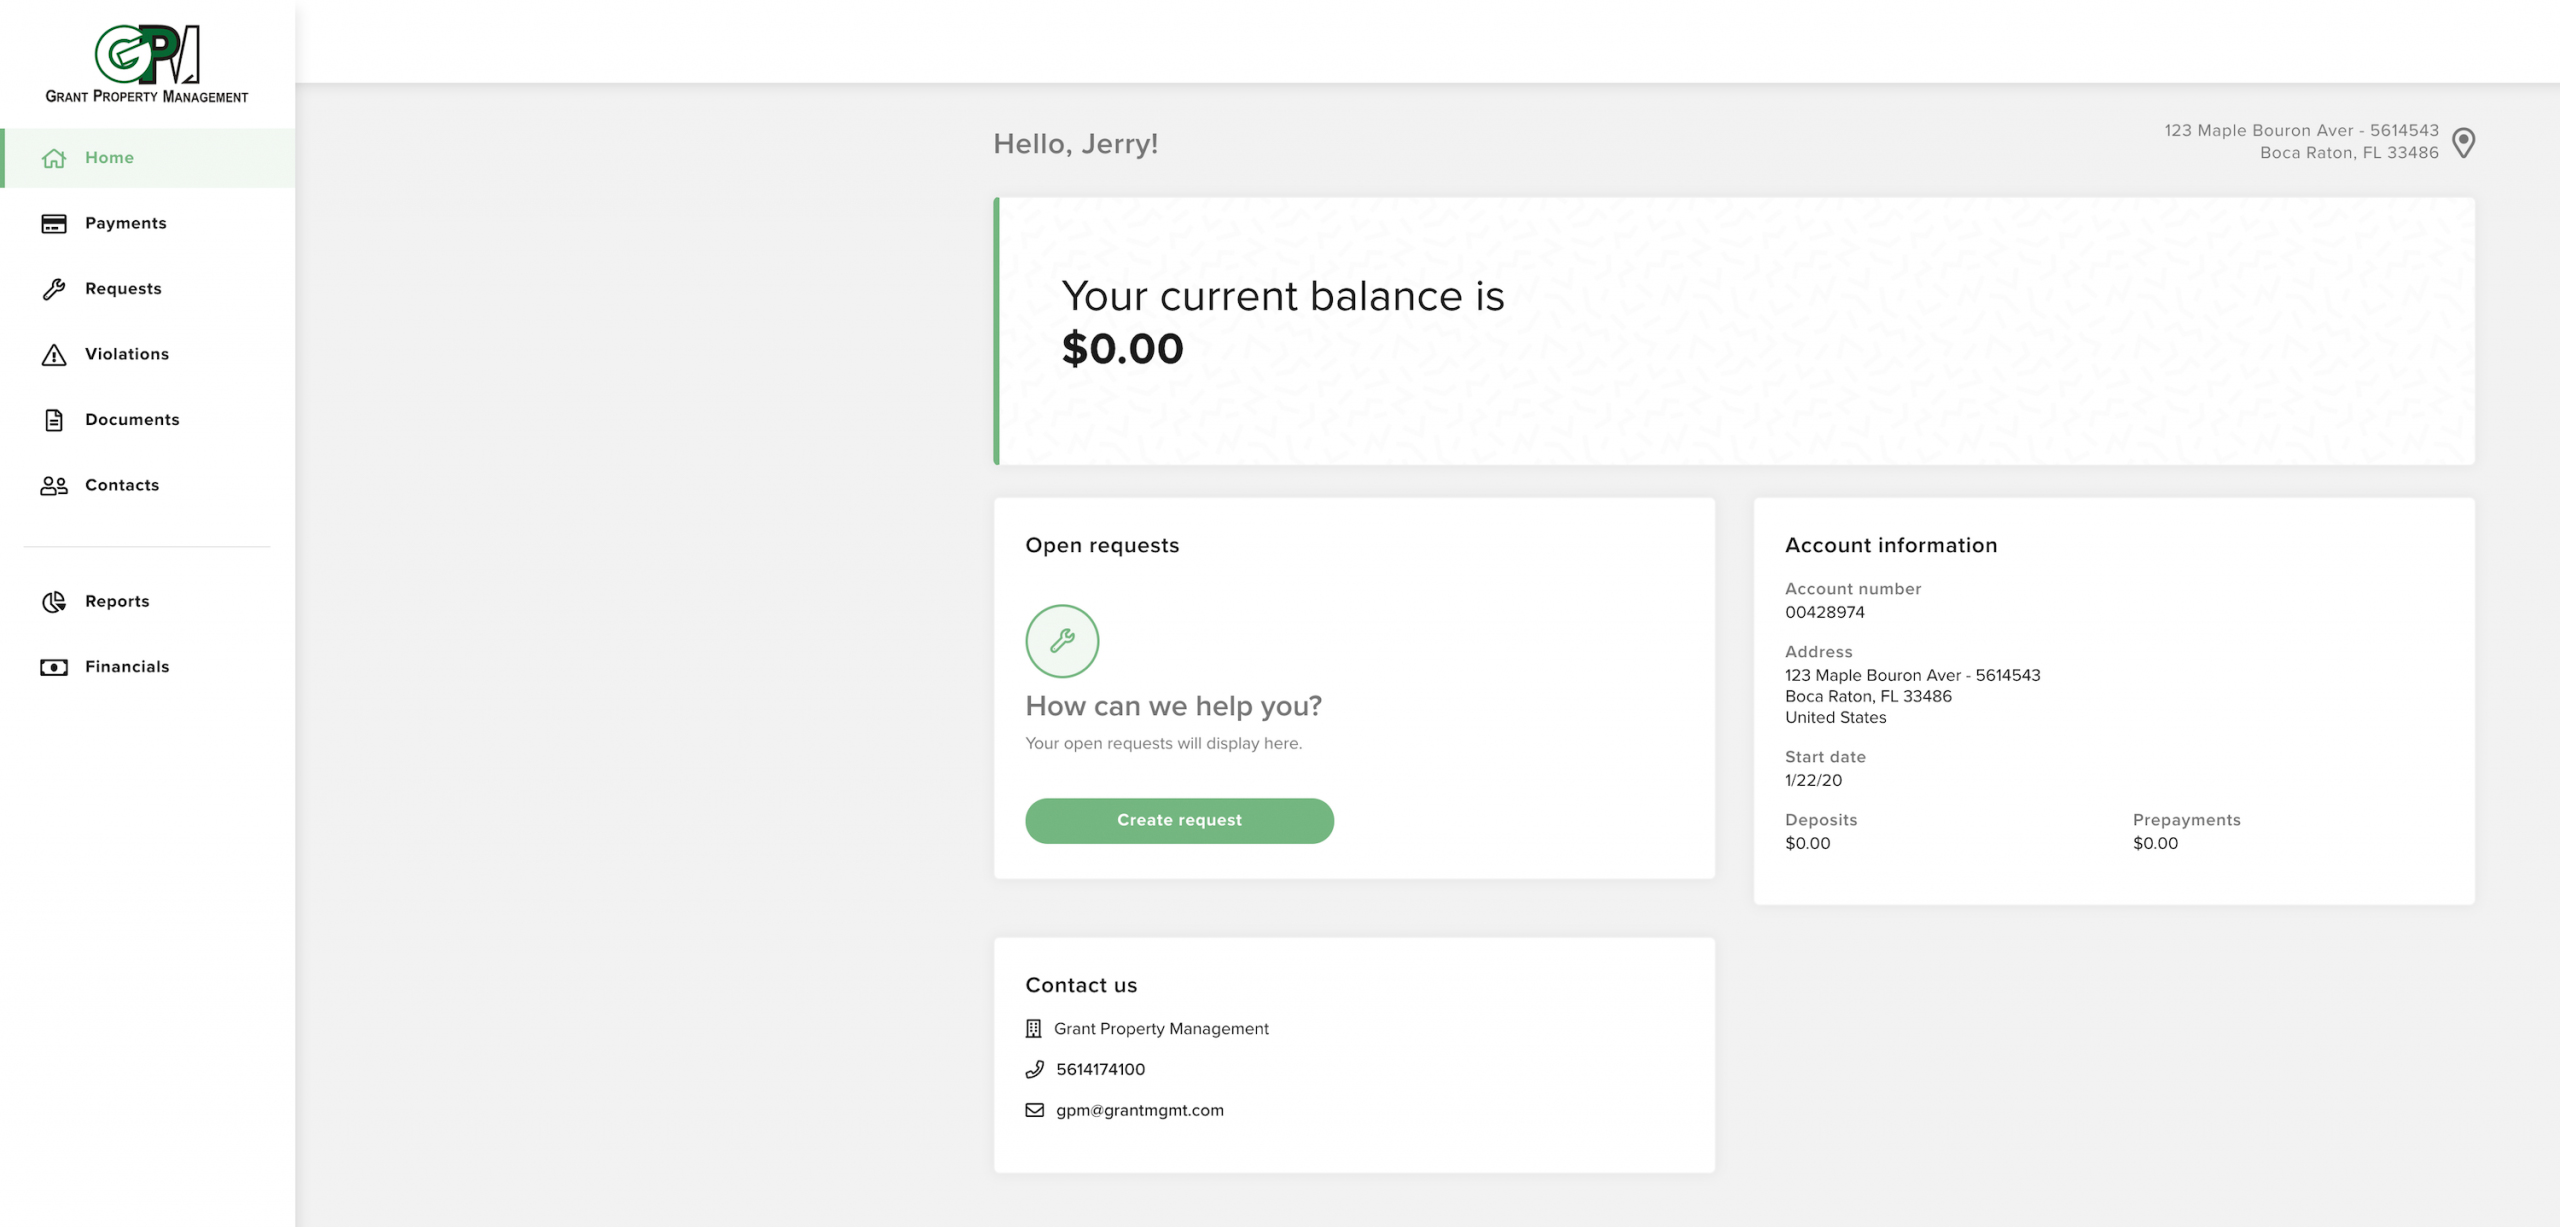Click the Financials money icon
The image size is (2560, 1227).
coord(54,667)
